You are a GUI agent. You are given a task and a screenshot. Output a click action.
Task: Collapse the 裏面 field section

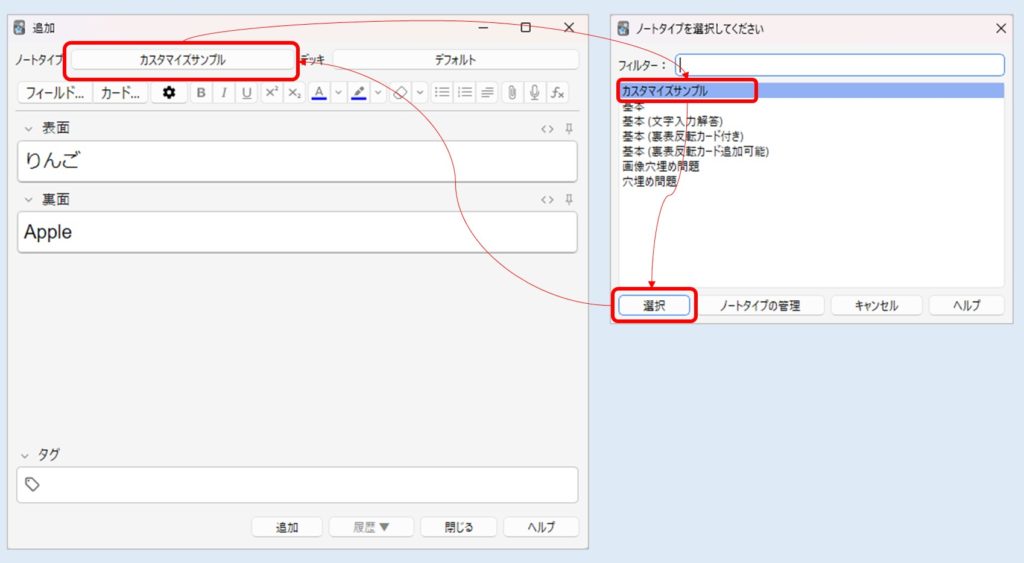pos(28,200)
